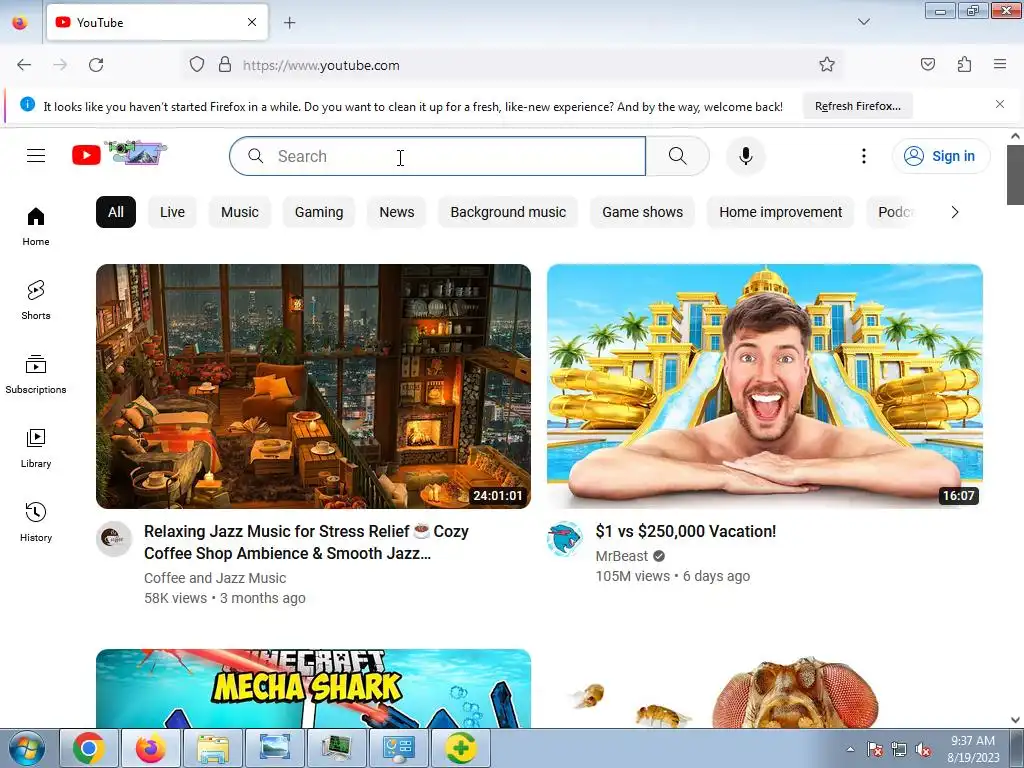Click the YouTube logo
Viewport: 1024px width, 768px height.
(x=119, y=154)
